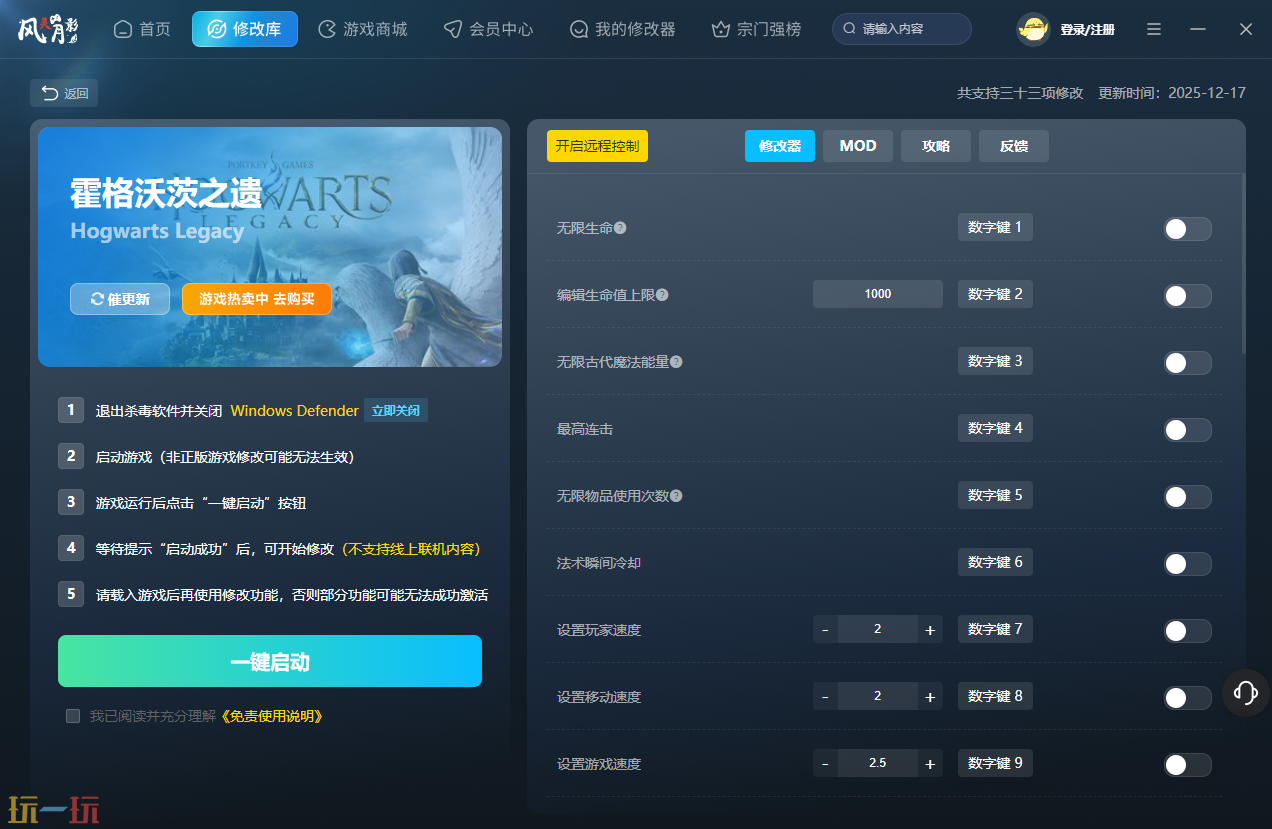Image resolution: width=1272 pixels, height=829 pixels.
Task: Click 设置游戏速度 value 2.5 field
Action: click(x=878, y=763)
